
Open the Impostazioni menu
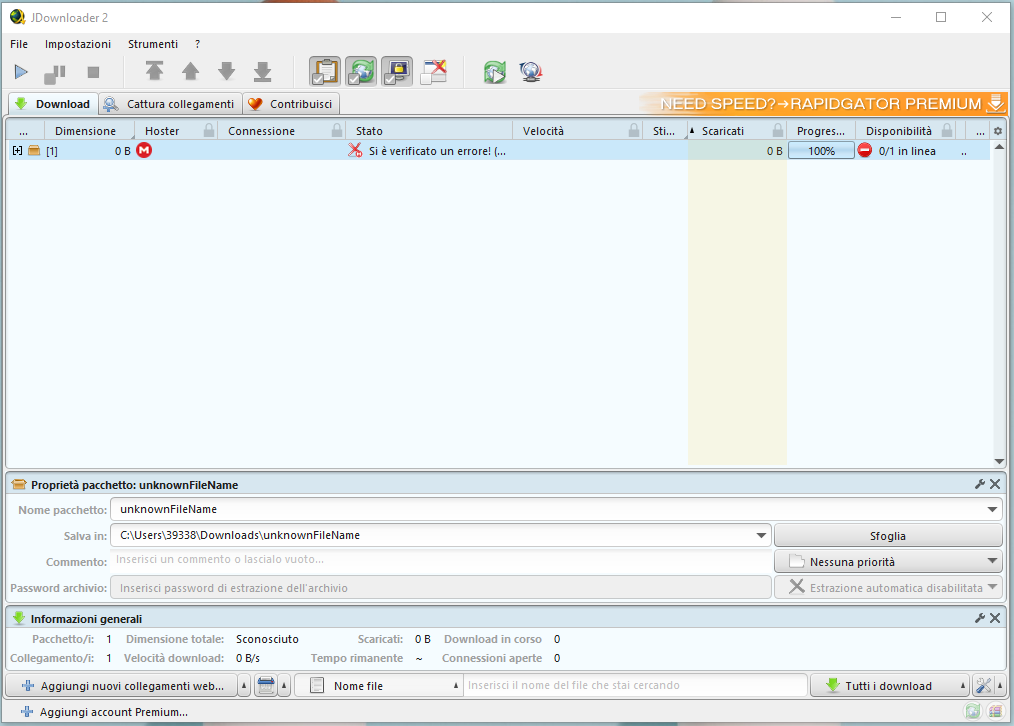(x=78, y=44)
